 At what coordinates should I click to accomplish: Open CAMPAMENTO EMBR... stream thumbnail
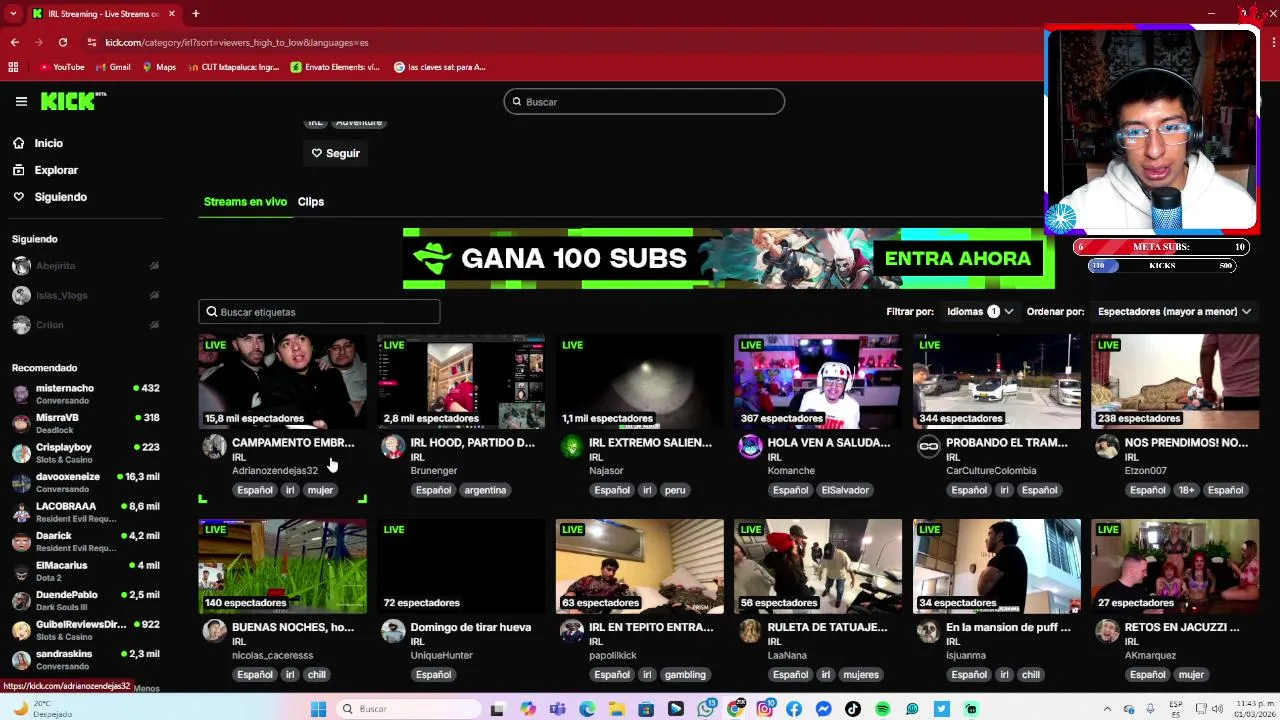pos(283,381)
